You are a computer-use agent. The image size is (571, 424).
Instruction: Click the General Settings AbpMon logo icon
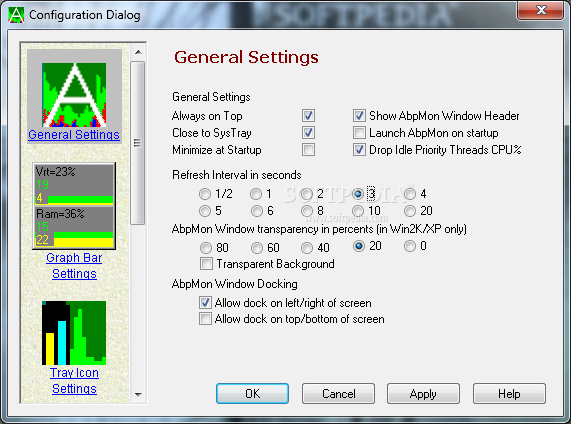74,95
